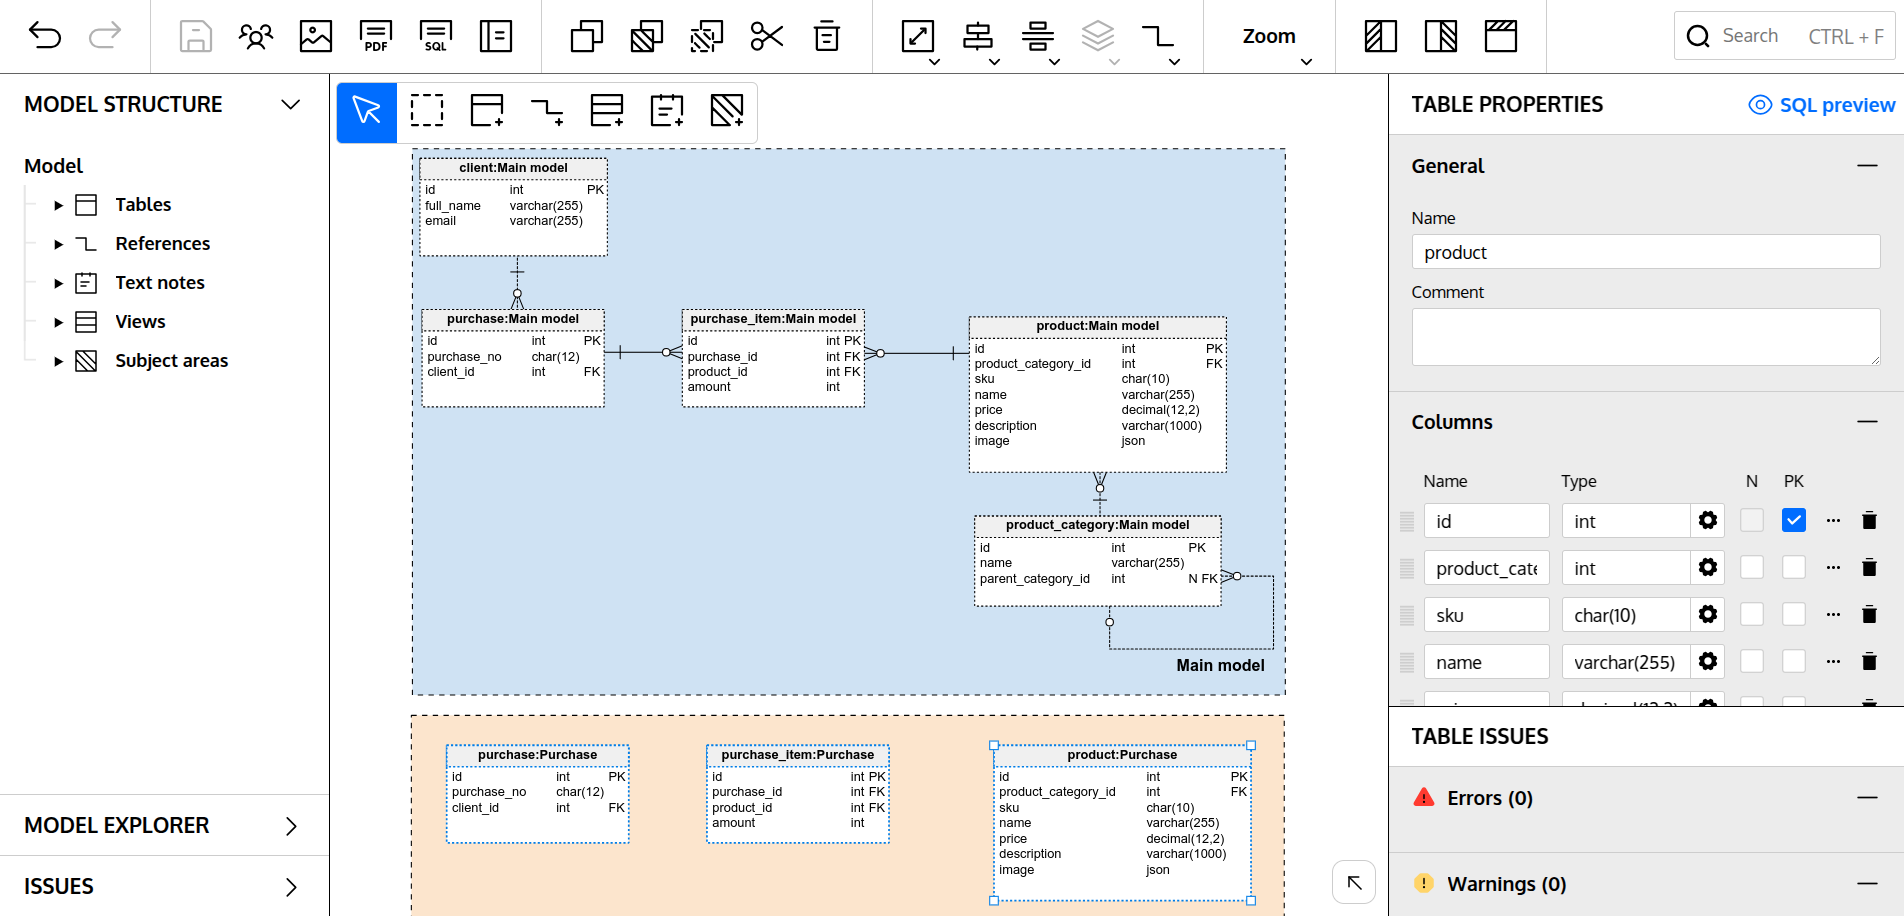Select the client:Main model table header
This screenshot has height=916, width=1904.
[513, 168]
